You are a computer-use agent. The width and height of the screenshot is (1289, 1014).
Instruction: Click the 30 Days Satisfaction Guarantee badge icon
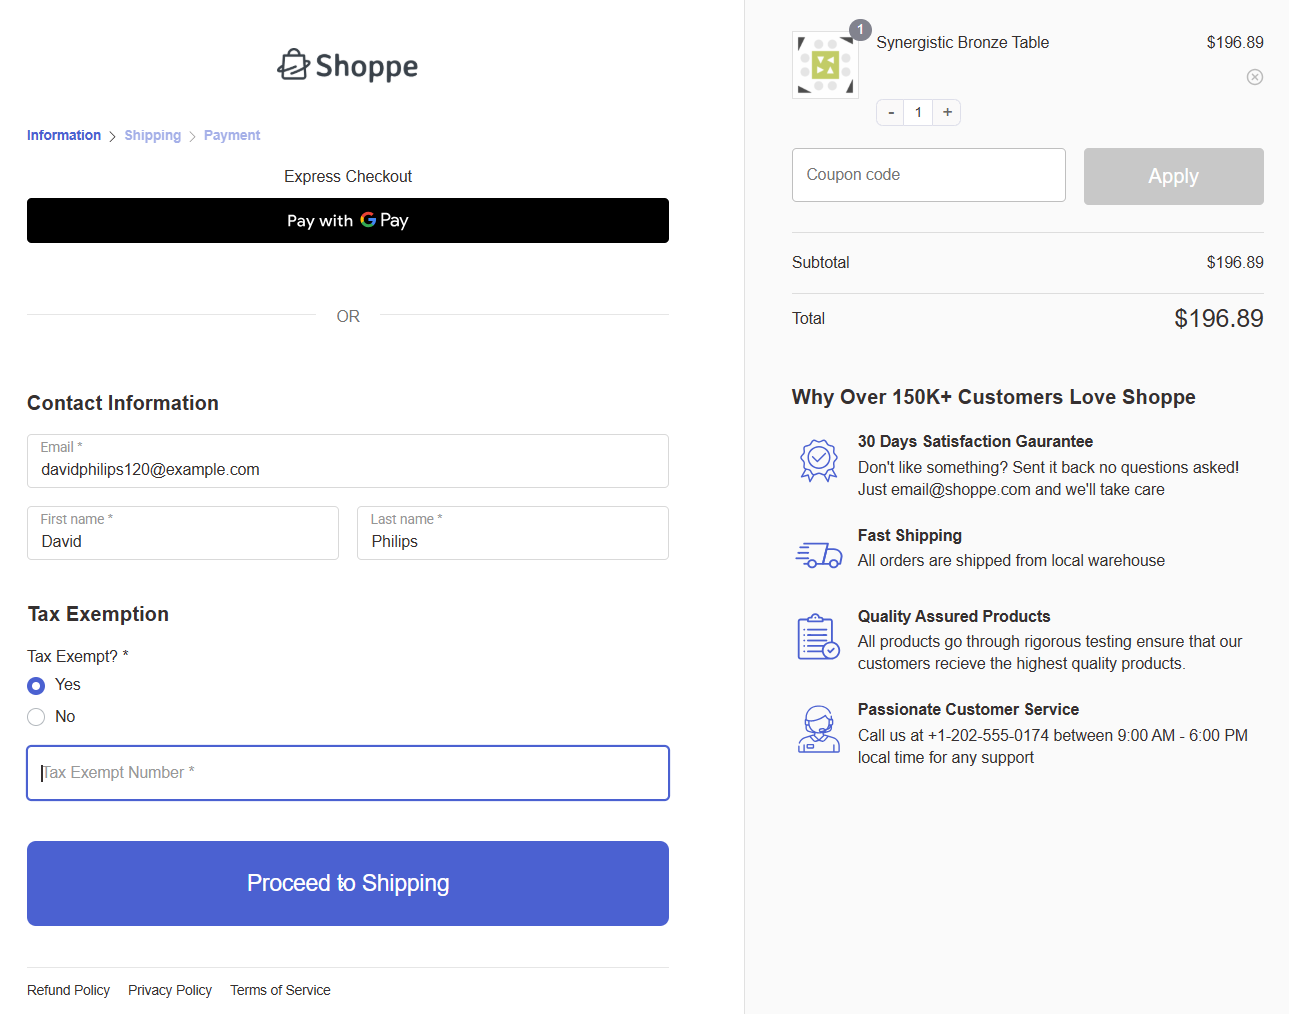click(819, 460)
